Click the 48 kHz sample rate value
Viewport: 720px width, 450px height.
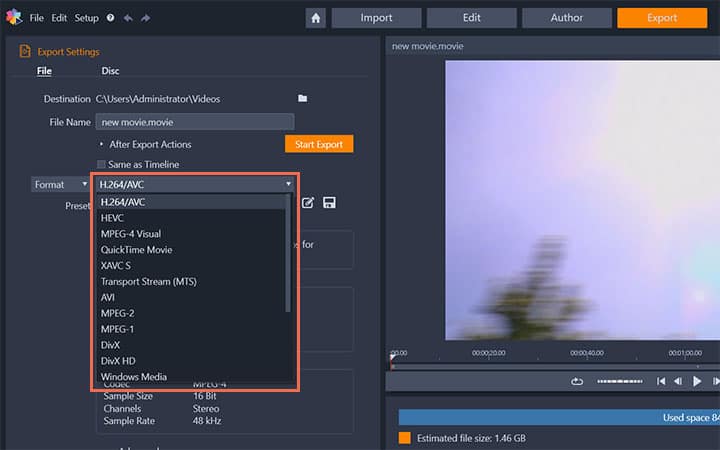click(x=207, y=421)
